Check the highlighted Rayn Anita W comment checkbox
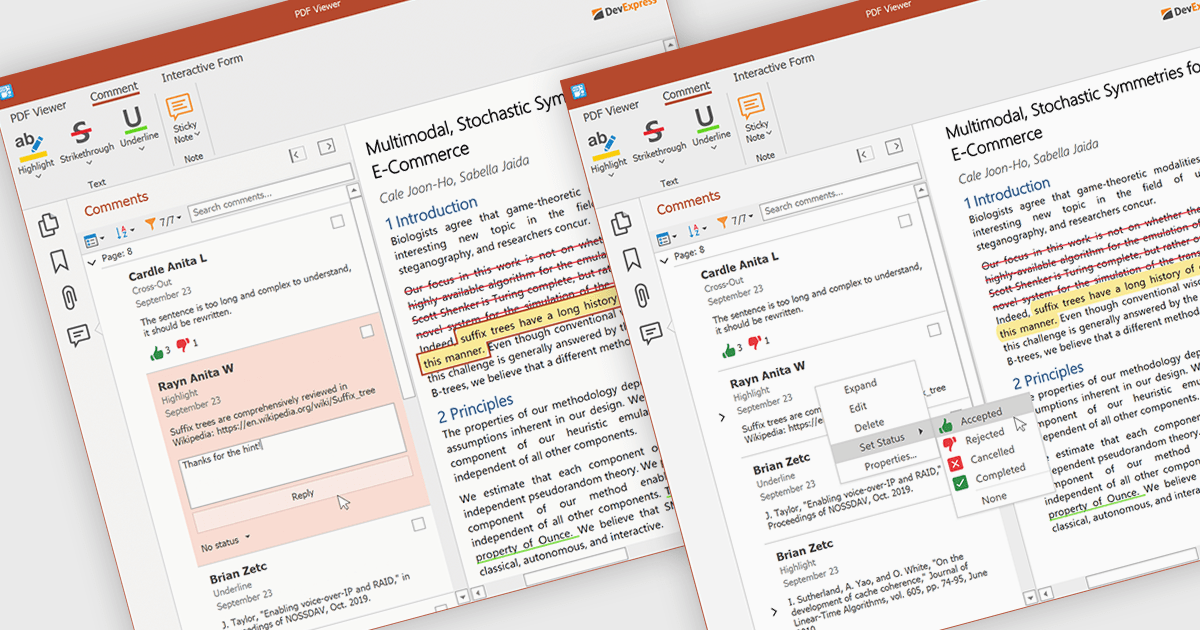The height and width of the screenshot is (630, 1200). pos(367,331)
